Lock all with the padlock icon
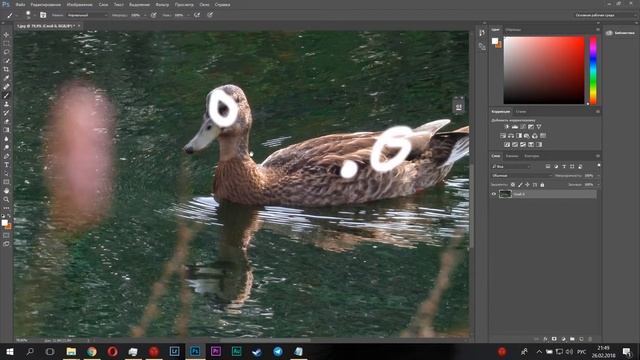Viewport: 640px width, 360px height. [x=542, y=185]
